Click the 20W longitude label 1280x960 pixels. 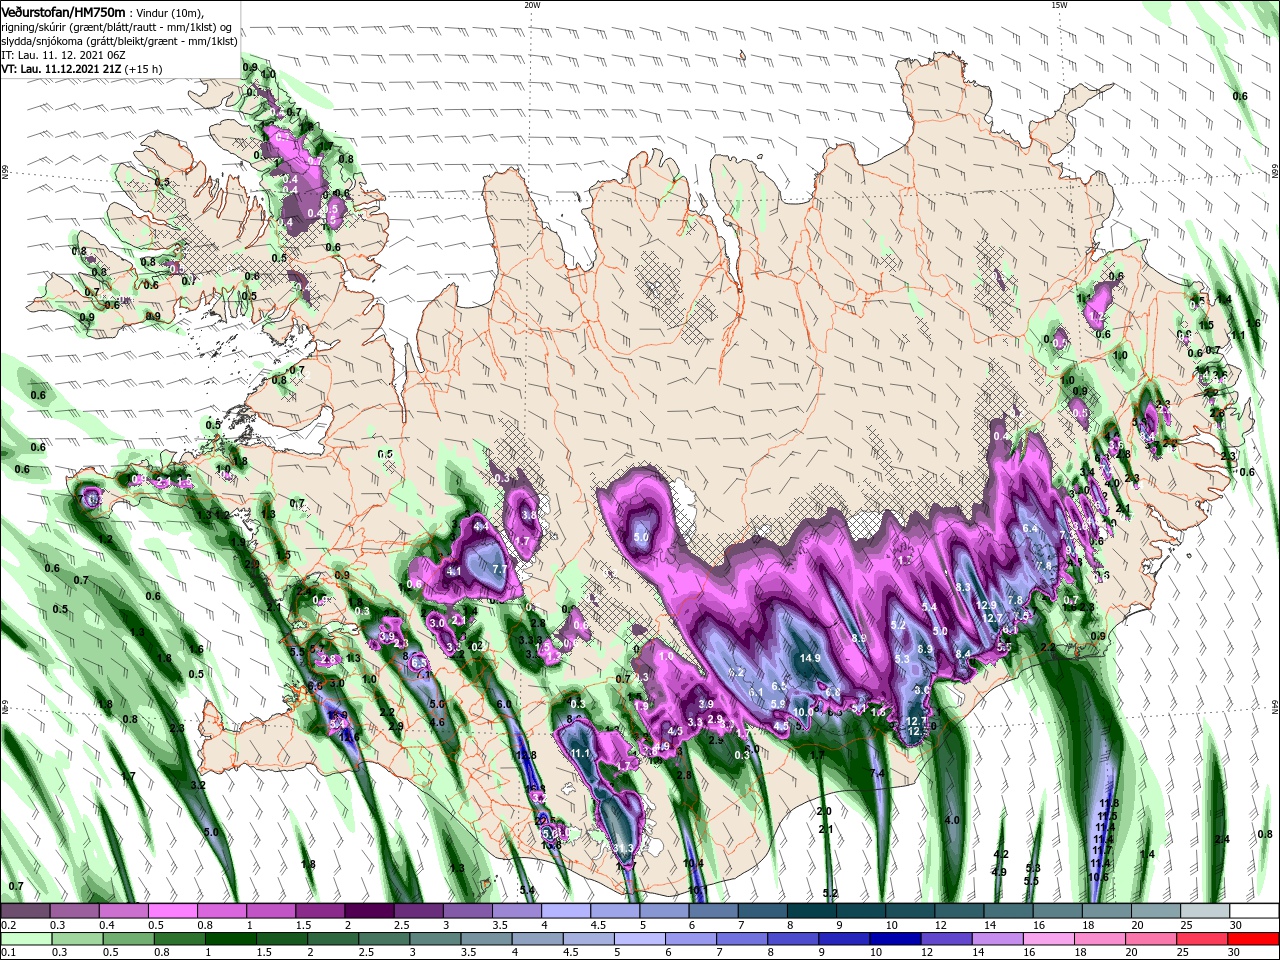pyautogui.click(x=532, y=5)
